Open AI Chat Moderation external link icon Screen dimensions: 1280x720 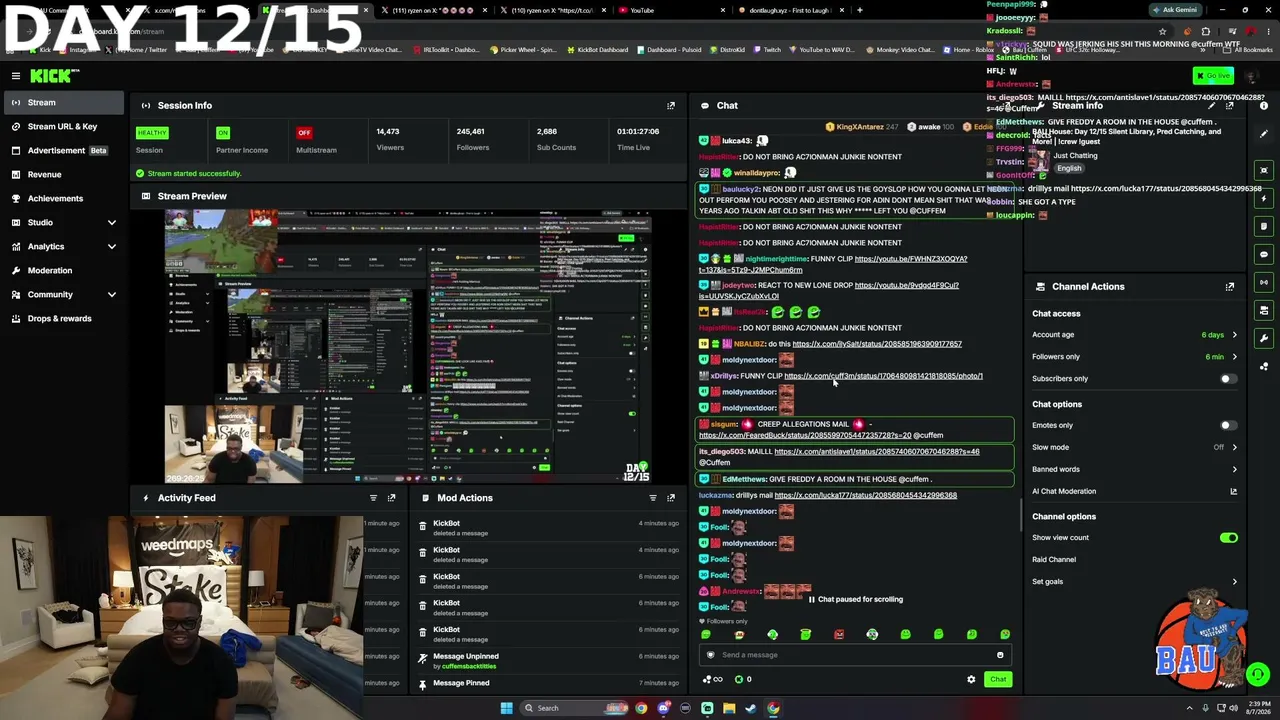(1233, 491)
